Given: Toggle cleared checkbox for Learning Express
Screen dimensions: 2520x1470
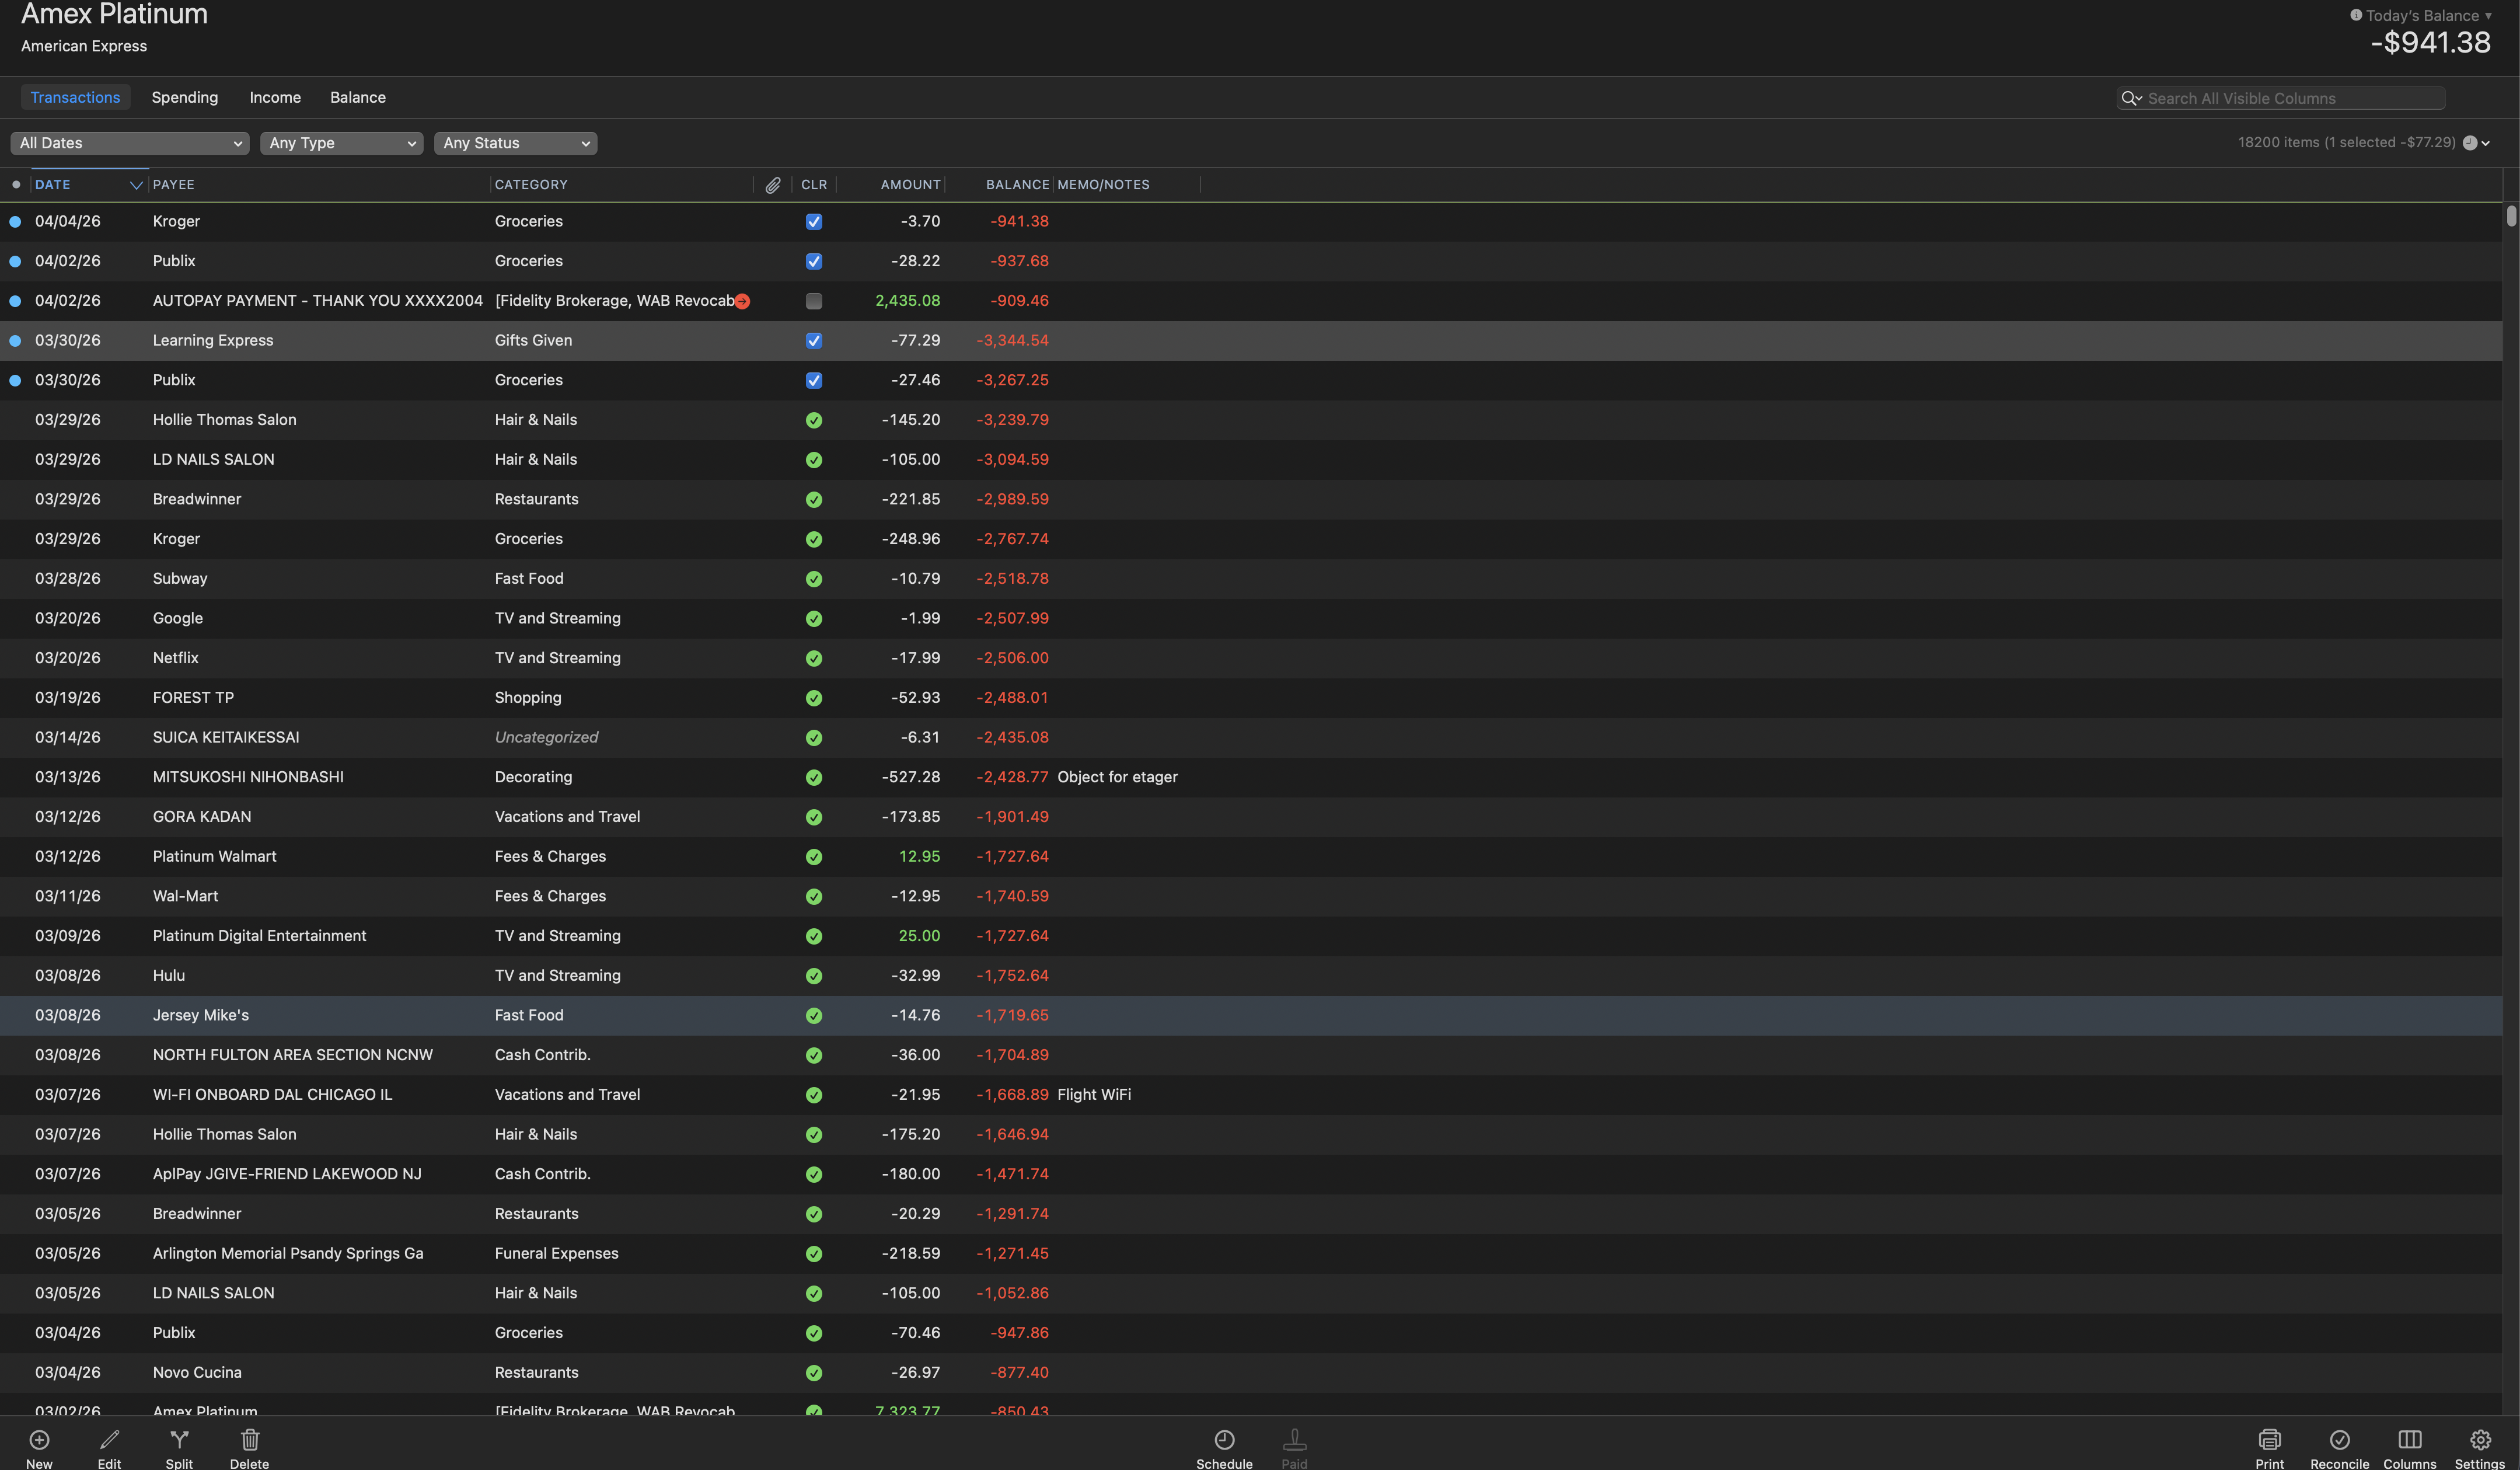Looking at the screenshot, I should pos(814,341).
